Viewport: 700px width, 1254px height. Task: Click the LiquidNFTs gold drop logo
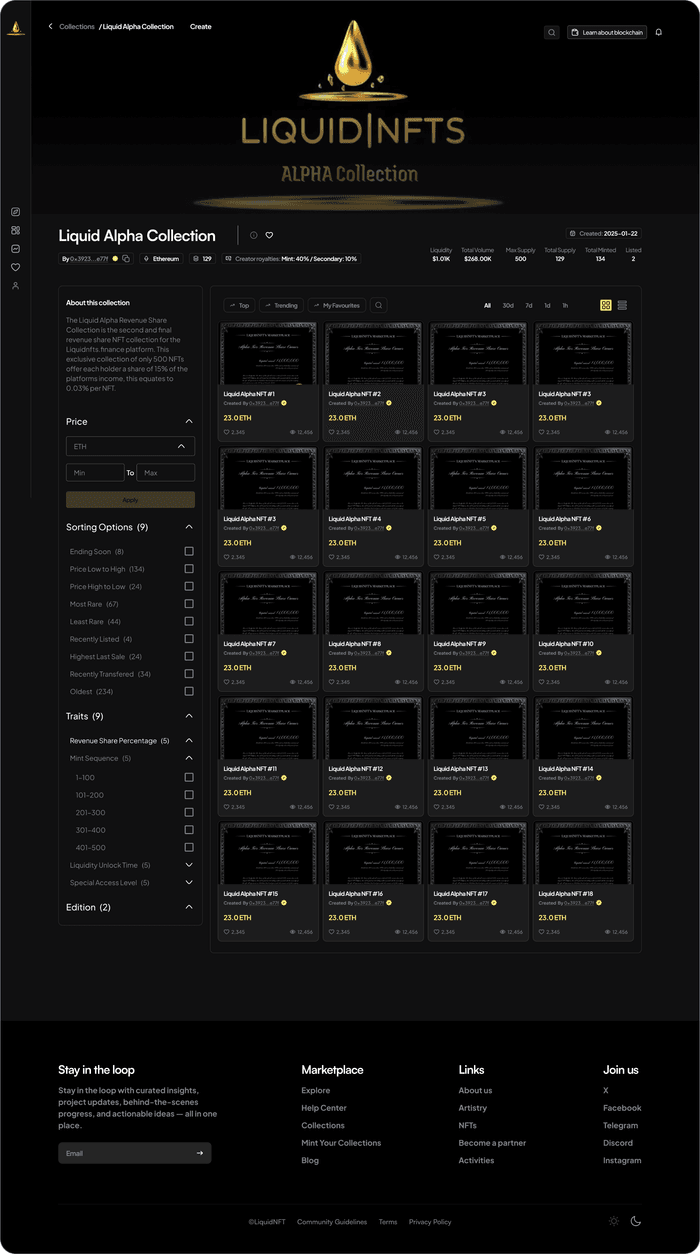(16, 28)
